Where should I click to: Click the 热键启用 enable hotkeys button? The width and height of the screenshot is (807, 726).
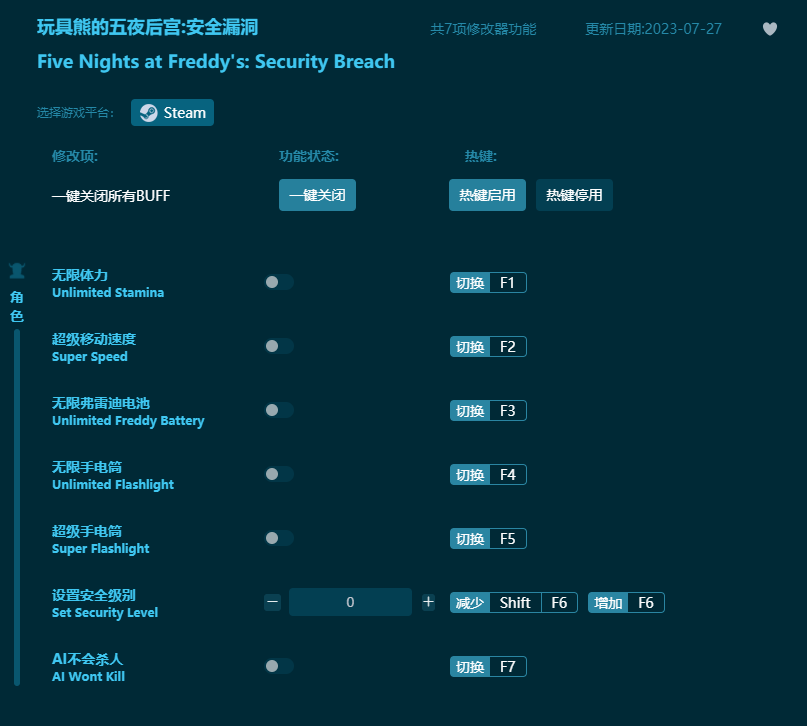[487, 195]
